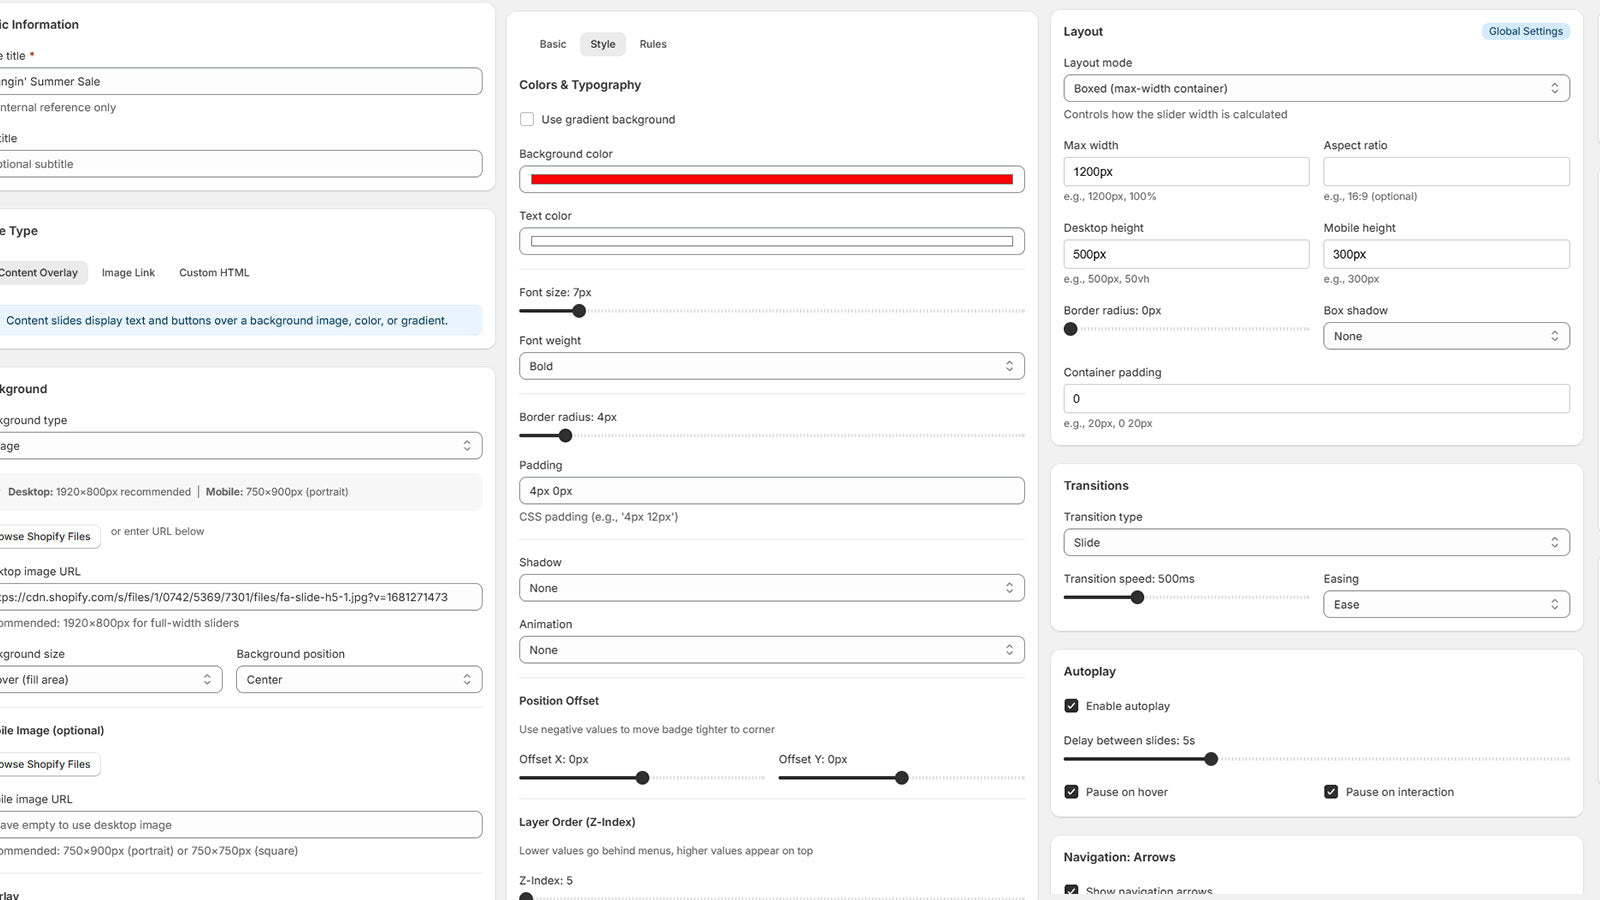Toggle Pause on interaction
The height and width of the screenshot is (900, 1600).
[x=1331, y=791]
